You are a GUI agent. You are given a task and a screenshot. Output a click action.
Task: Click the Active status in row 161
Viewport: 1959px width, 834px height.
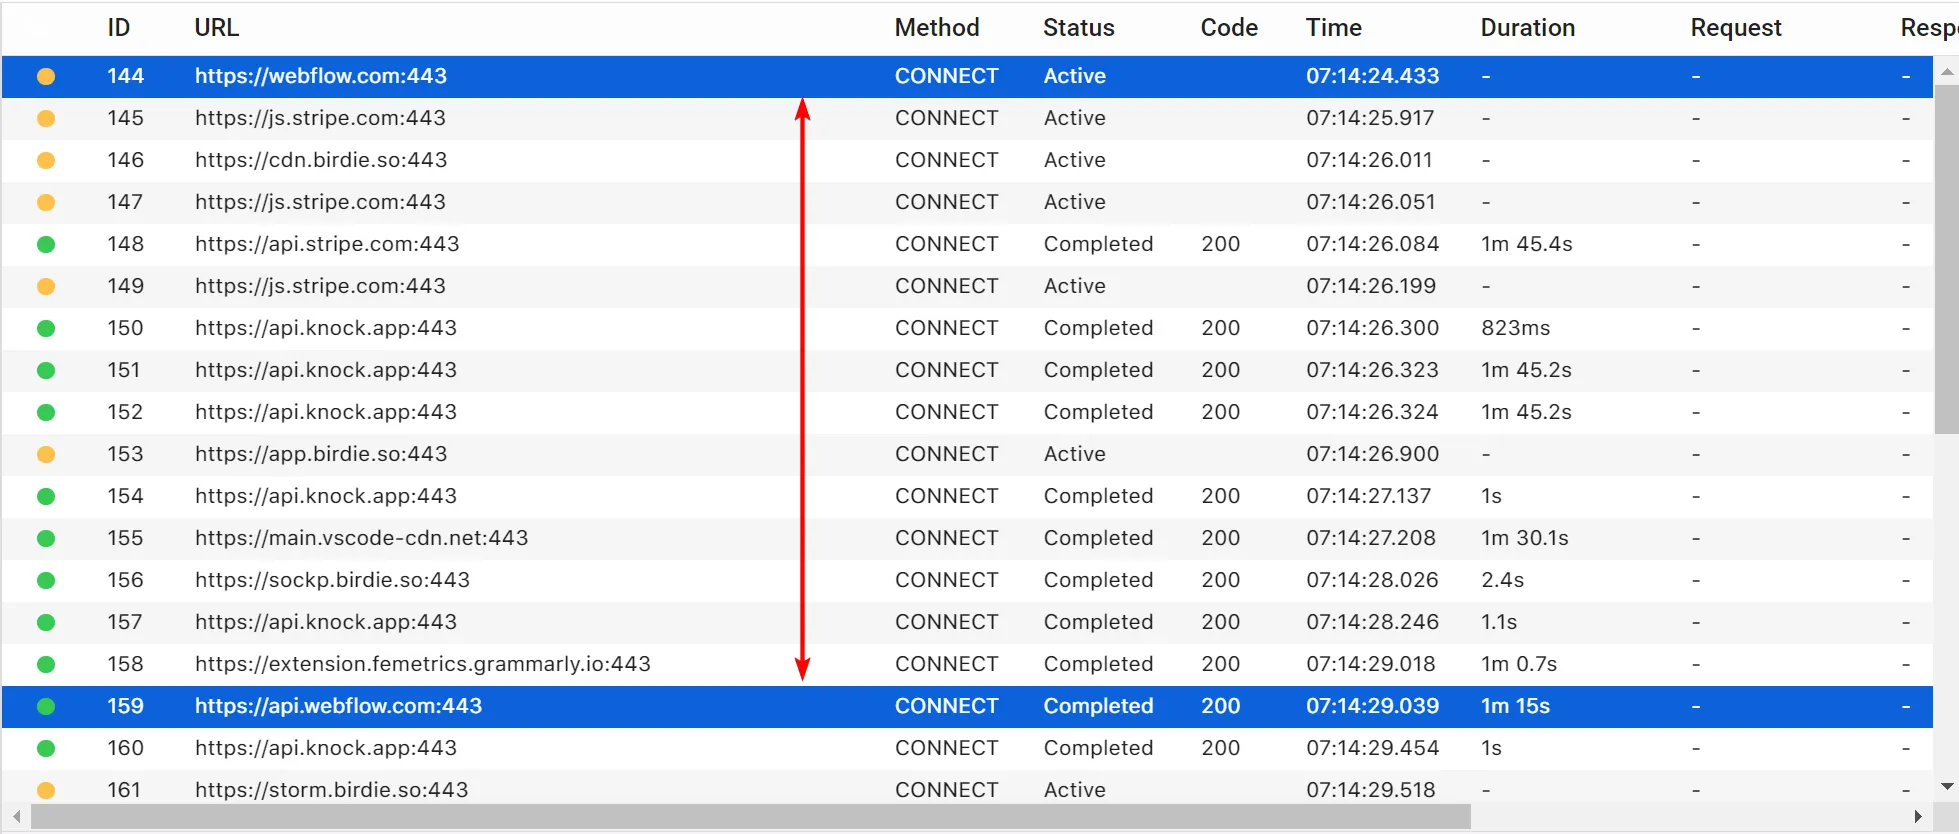1075,790
